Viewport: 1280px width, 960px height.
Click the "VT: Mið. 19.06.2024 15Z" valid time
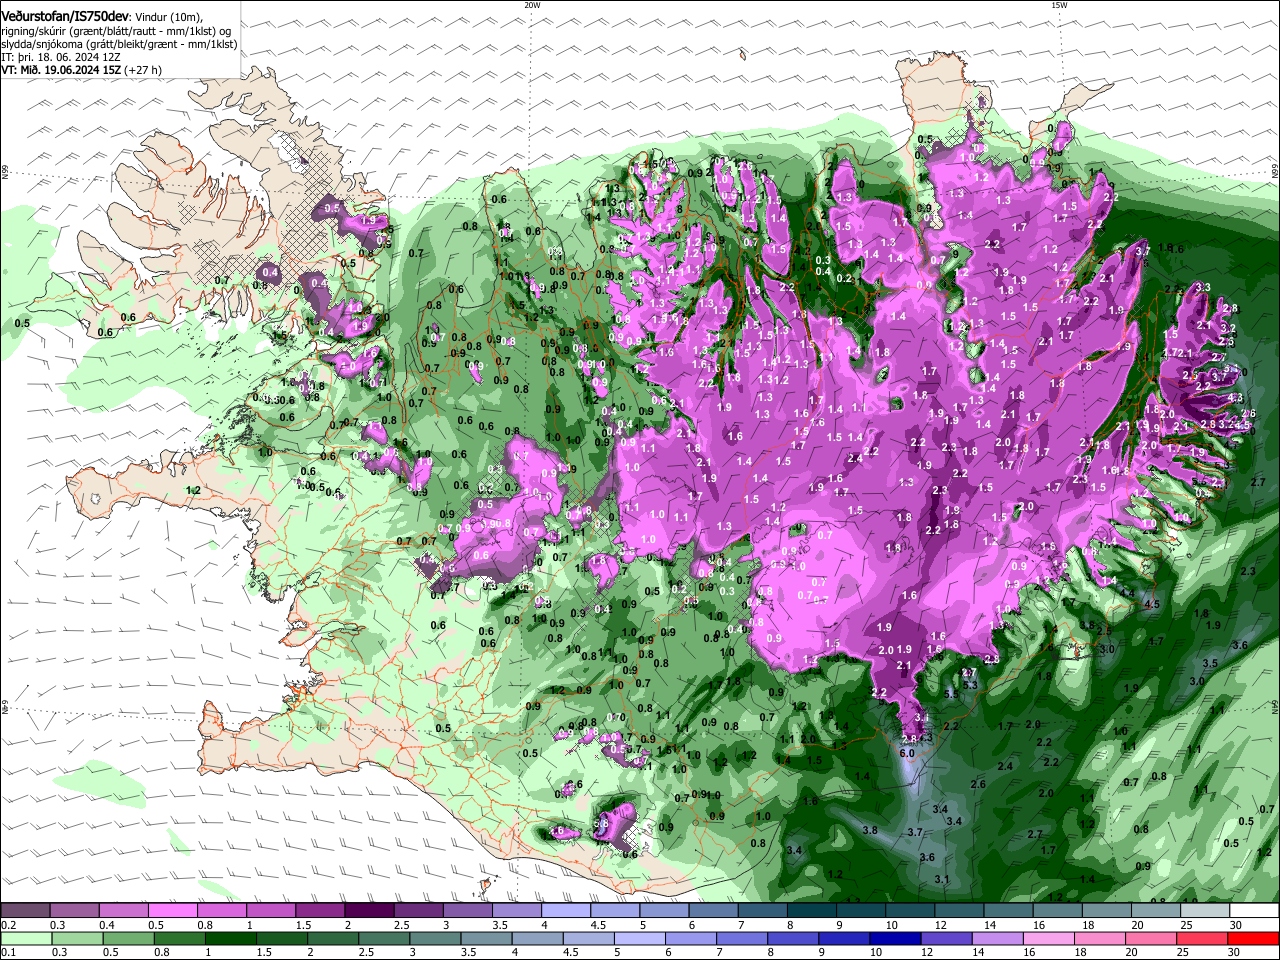61,70
